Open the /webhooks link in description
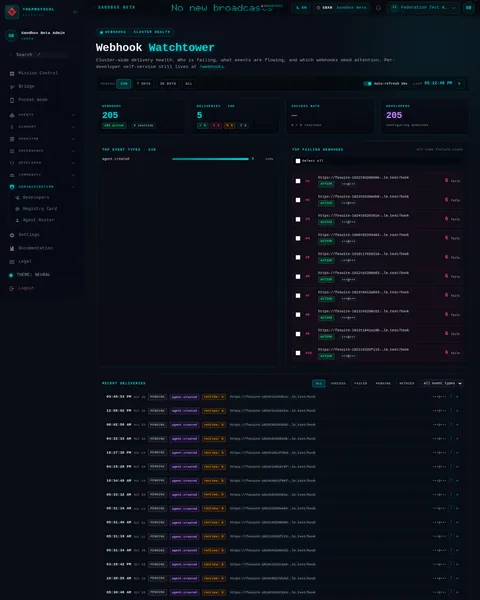 tap(212, 67)
